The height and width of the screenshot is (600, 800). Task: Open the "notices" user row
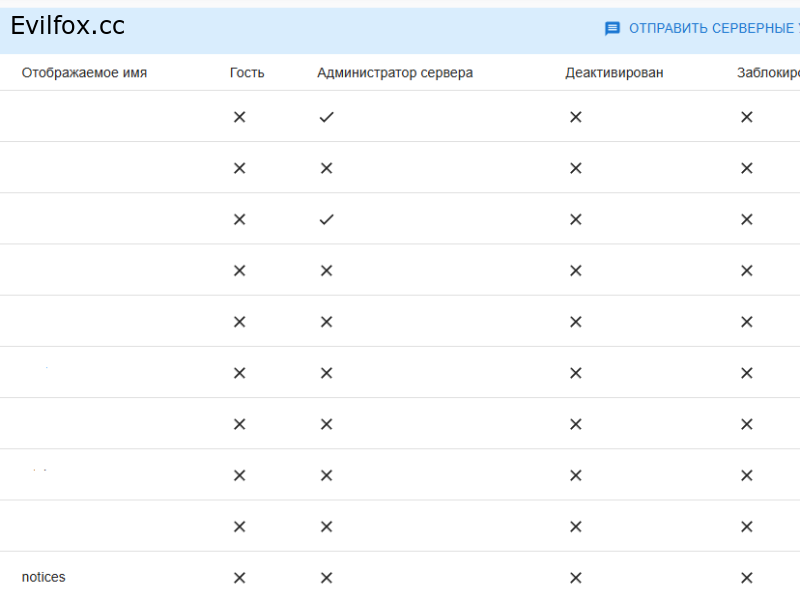pyautogui.click(x=44, y=577)
